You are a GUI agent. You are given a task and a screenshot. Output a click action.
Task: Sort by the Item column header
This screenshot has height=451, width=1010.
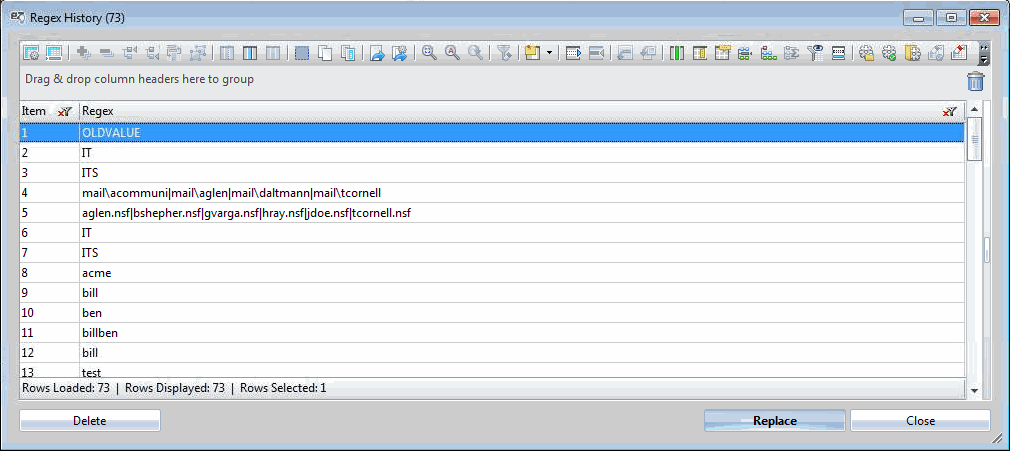[x=35, y=111]
